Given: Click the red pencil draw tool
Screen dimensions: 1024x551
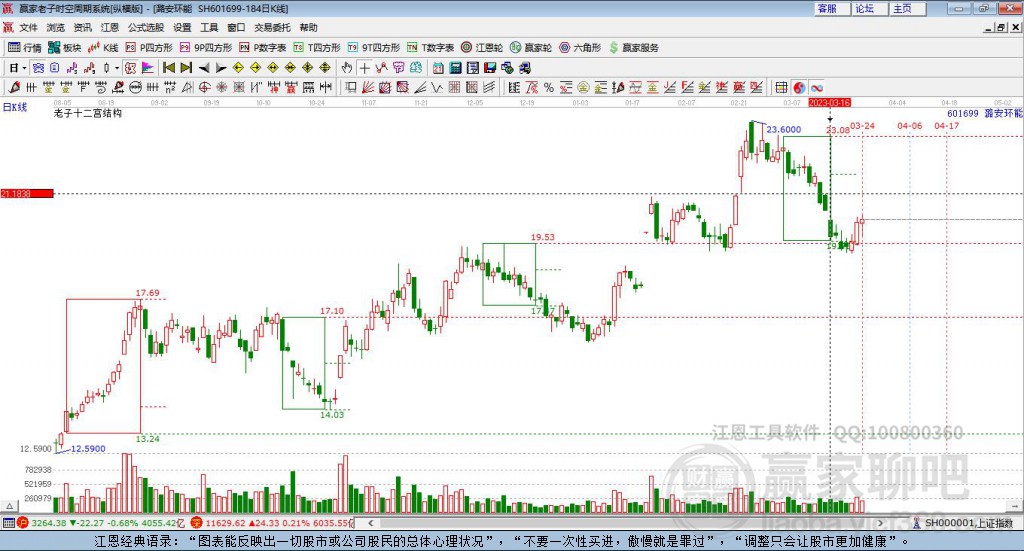Looking at the screenshot, I should (14, 87).
